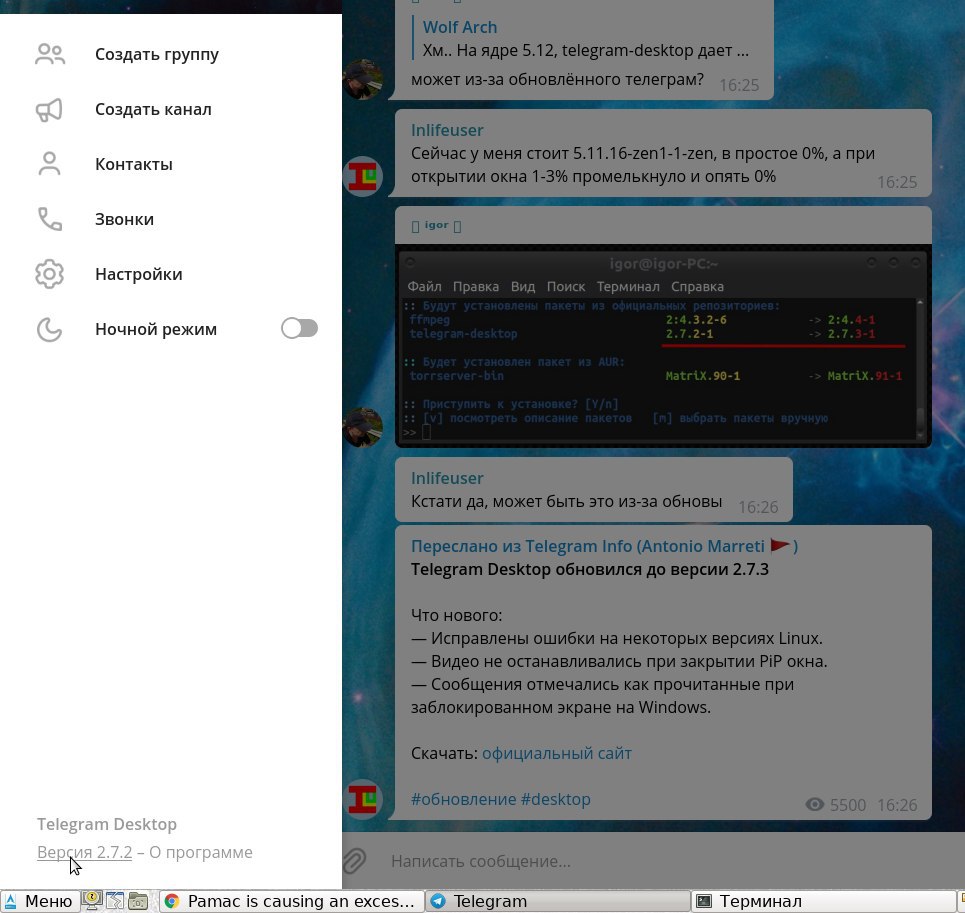Toggle the Ночной режим switch
The height and width of the screenshot is (913, 965).
point(300,329)
